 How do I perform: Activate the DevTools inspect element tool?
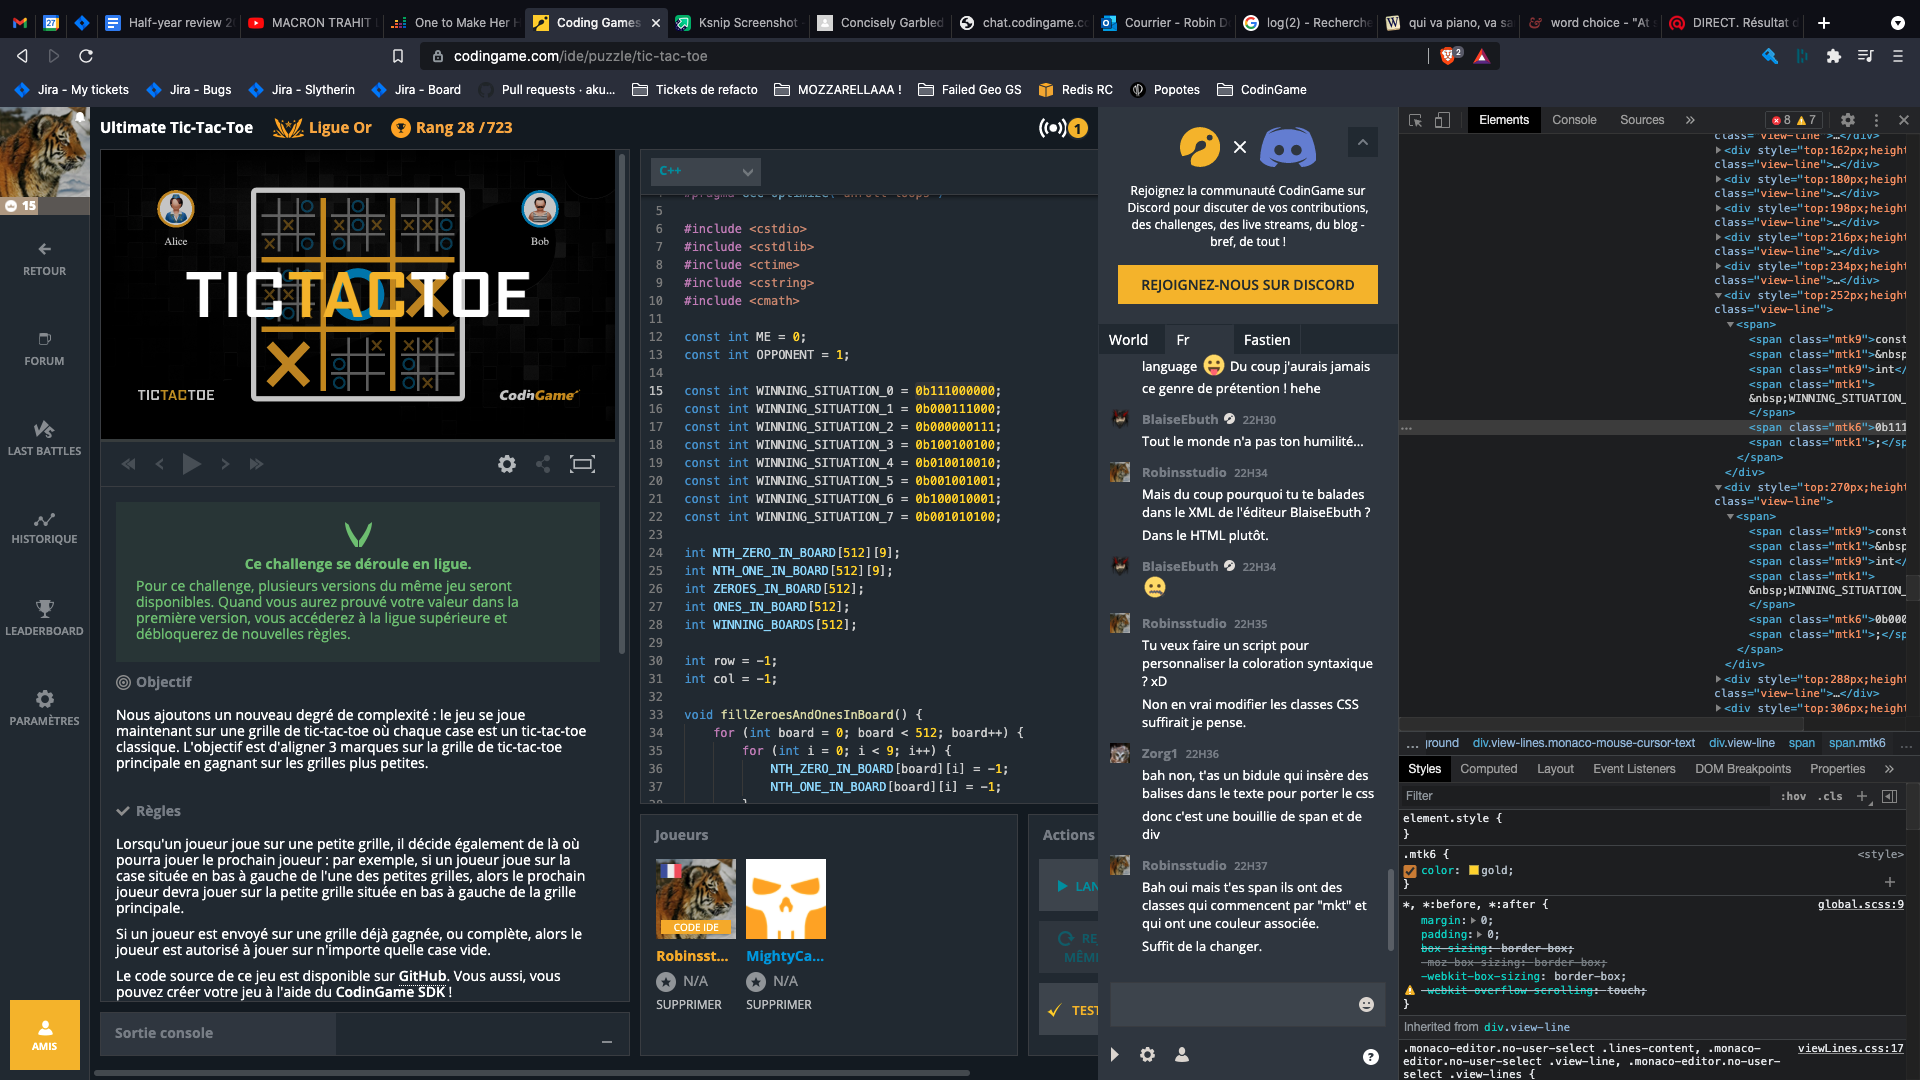pyautogui.click(x=1415, y=120)
